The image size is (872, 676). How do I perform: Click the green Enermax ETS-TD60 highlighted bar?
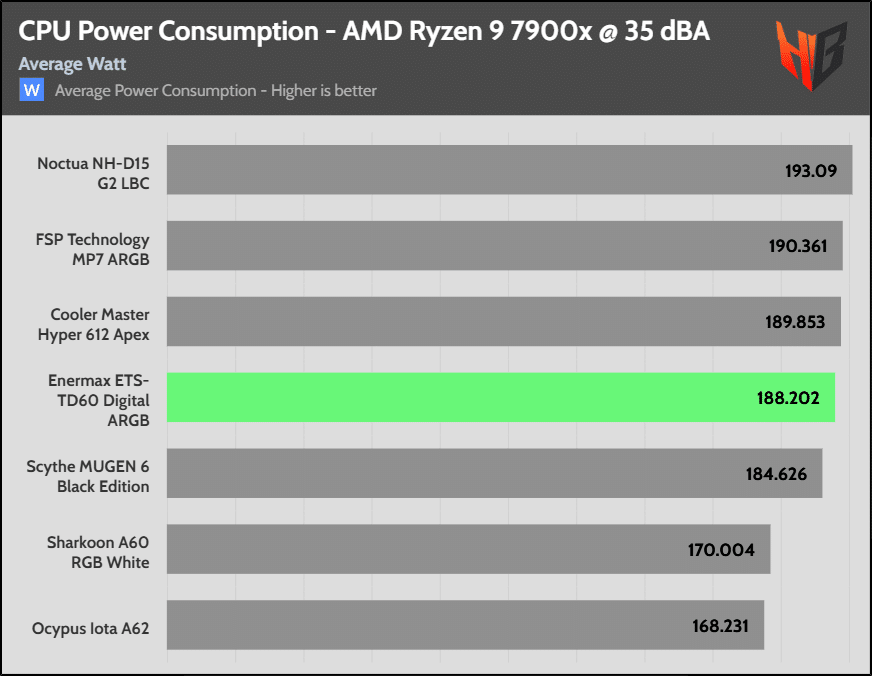pos(501,397)
